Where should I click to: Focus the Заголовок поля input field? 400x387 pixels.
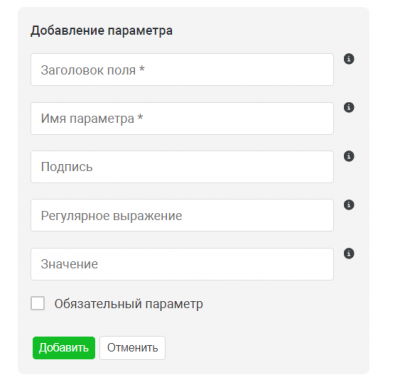pyautogui.click(x=182, y=70)
